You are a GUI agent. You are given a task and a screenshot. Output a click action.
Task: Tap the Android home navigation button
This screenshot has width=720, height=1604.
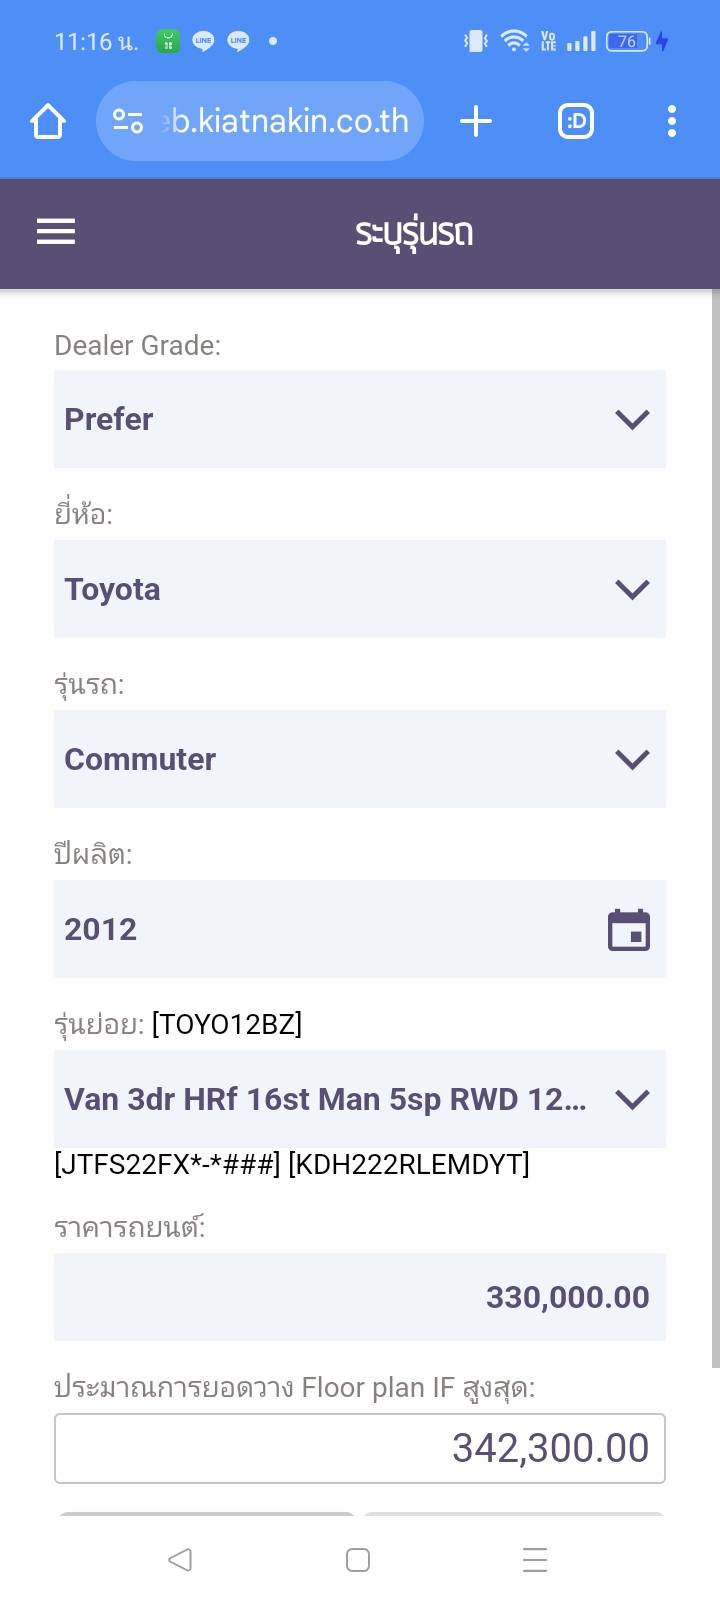click(358, 1559)
